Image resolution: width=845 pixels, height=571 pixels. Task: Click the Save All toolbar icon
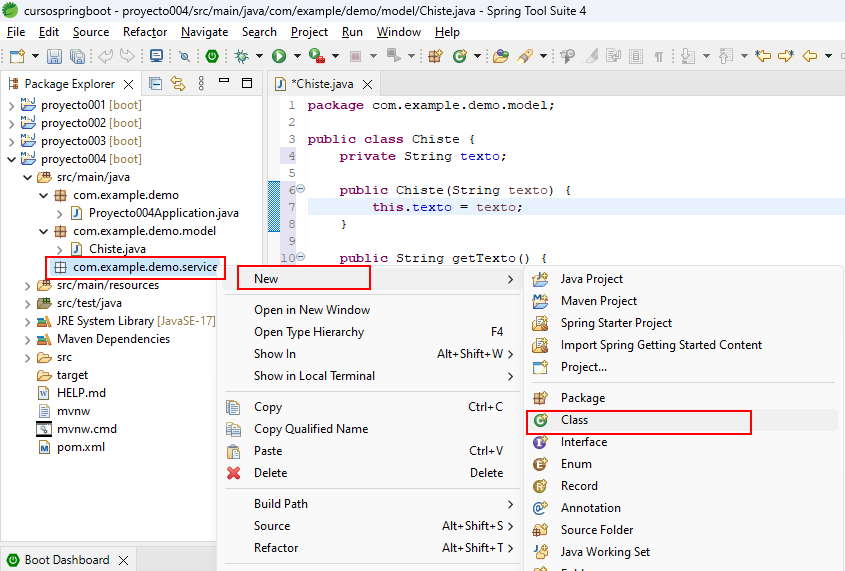[78, 56]
